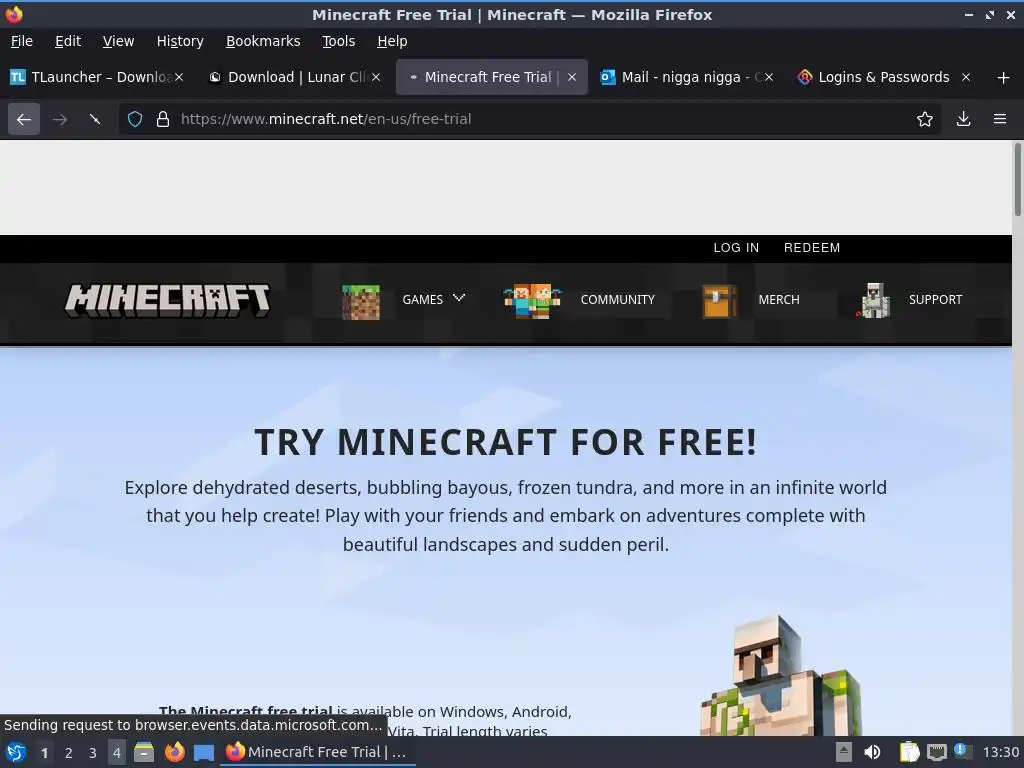This screenshot has width=1024, height=768.
Task: Click the page vertical scrollbar thumb
Action: tap(1017, 180)
